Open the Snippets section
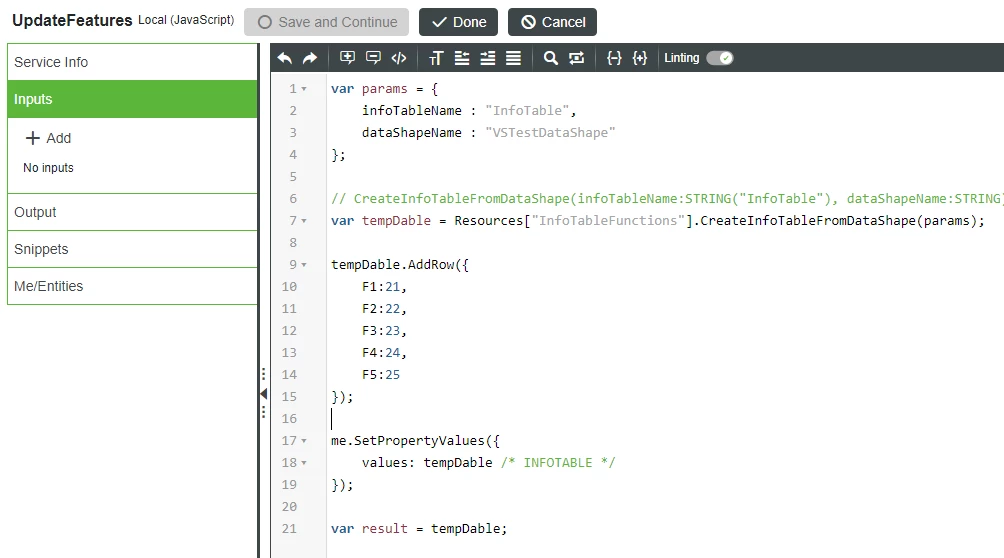 (x=133, y=249)
